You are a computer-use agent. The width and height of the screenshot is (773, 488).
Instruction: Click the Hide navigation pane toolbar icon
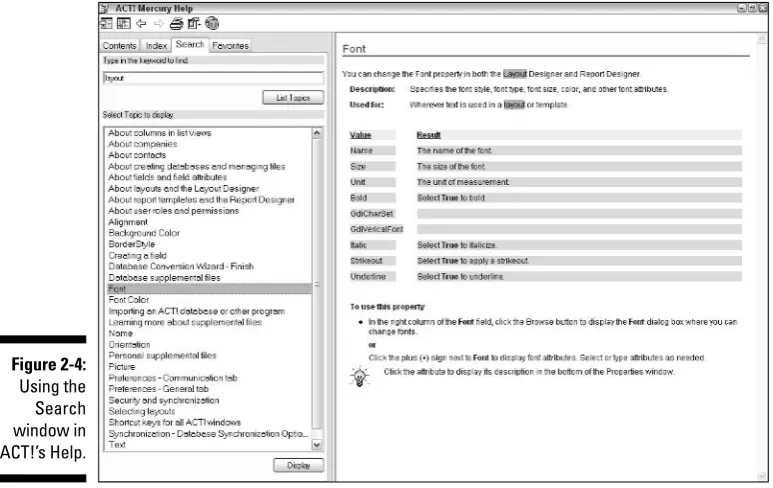pyautogui.click(x=106, y=23)
